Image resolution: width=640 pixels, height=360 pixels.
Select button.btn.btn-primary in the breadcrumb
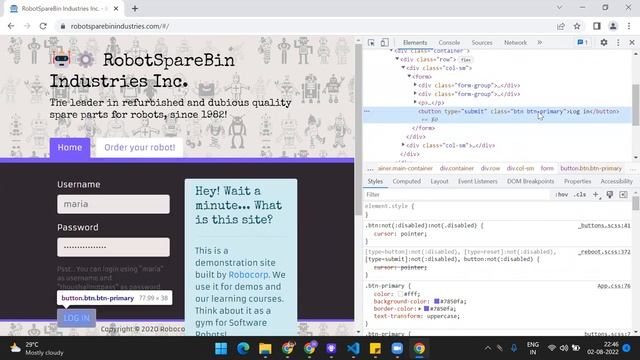click(591, 168)
